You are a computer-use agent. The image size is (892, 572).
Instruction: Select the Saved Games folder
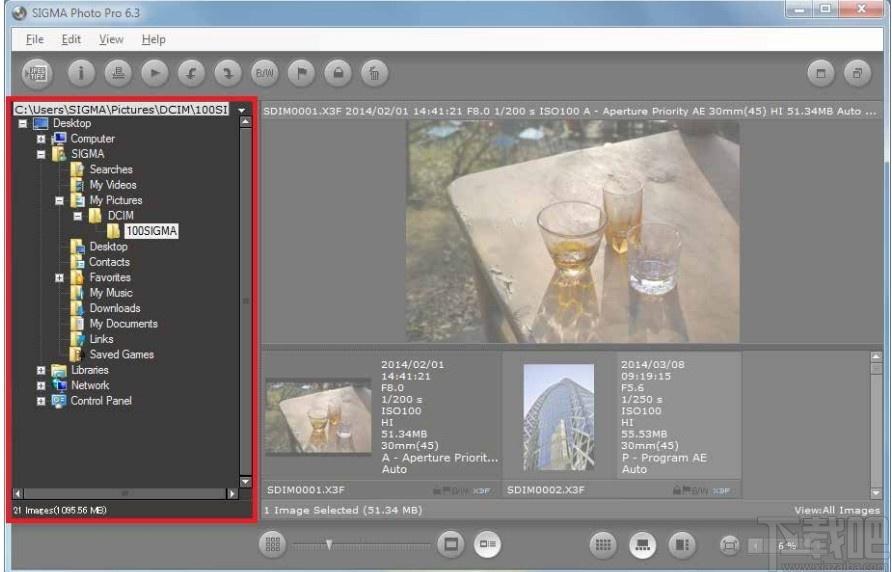click(x=122, y=355)
